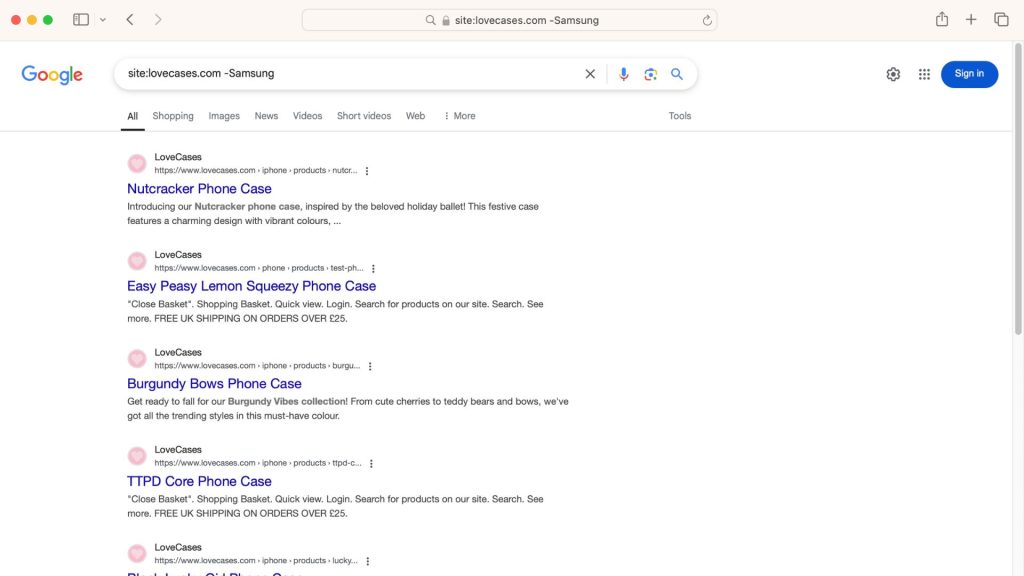1024x576 pixels.
Task: Click the voice search microphone icon
Action: [623, 74]
